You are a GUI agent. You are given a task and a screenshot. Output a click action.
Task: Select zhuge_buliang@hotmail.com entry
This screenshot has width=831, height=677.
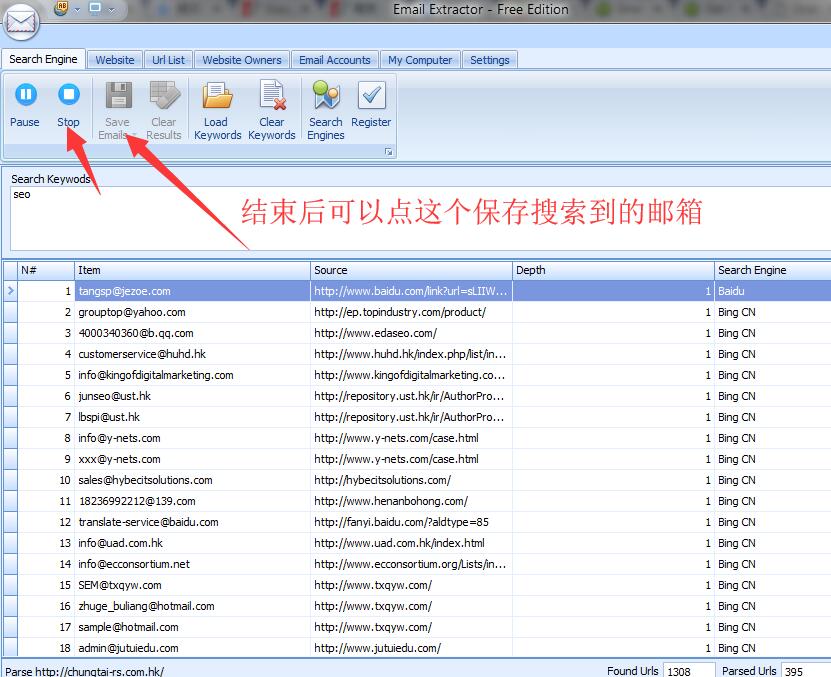(x=146, y=606)
